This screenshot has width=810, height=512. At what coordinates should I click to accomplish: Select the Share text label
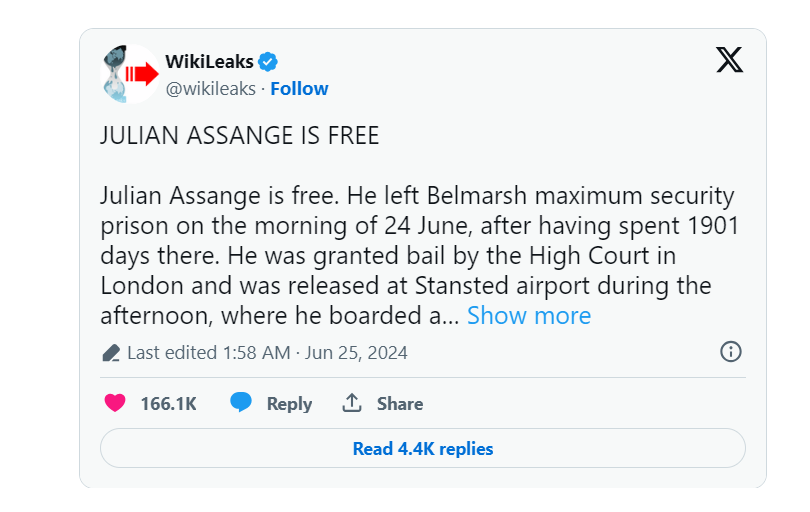point(400,404)
